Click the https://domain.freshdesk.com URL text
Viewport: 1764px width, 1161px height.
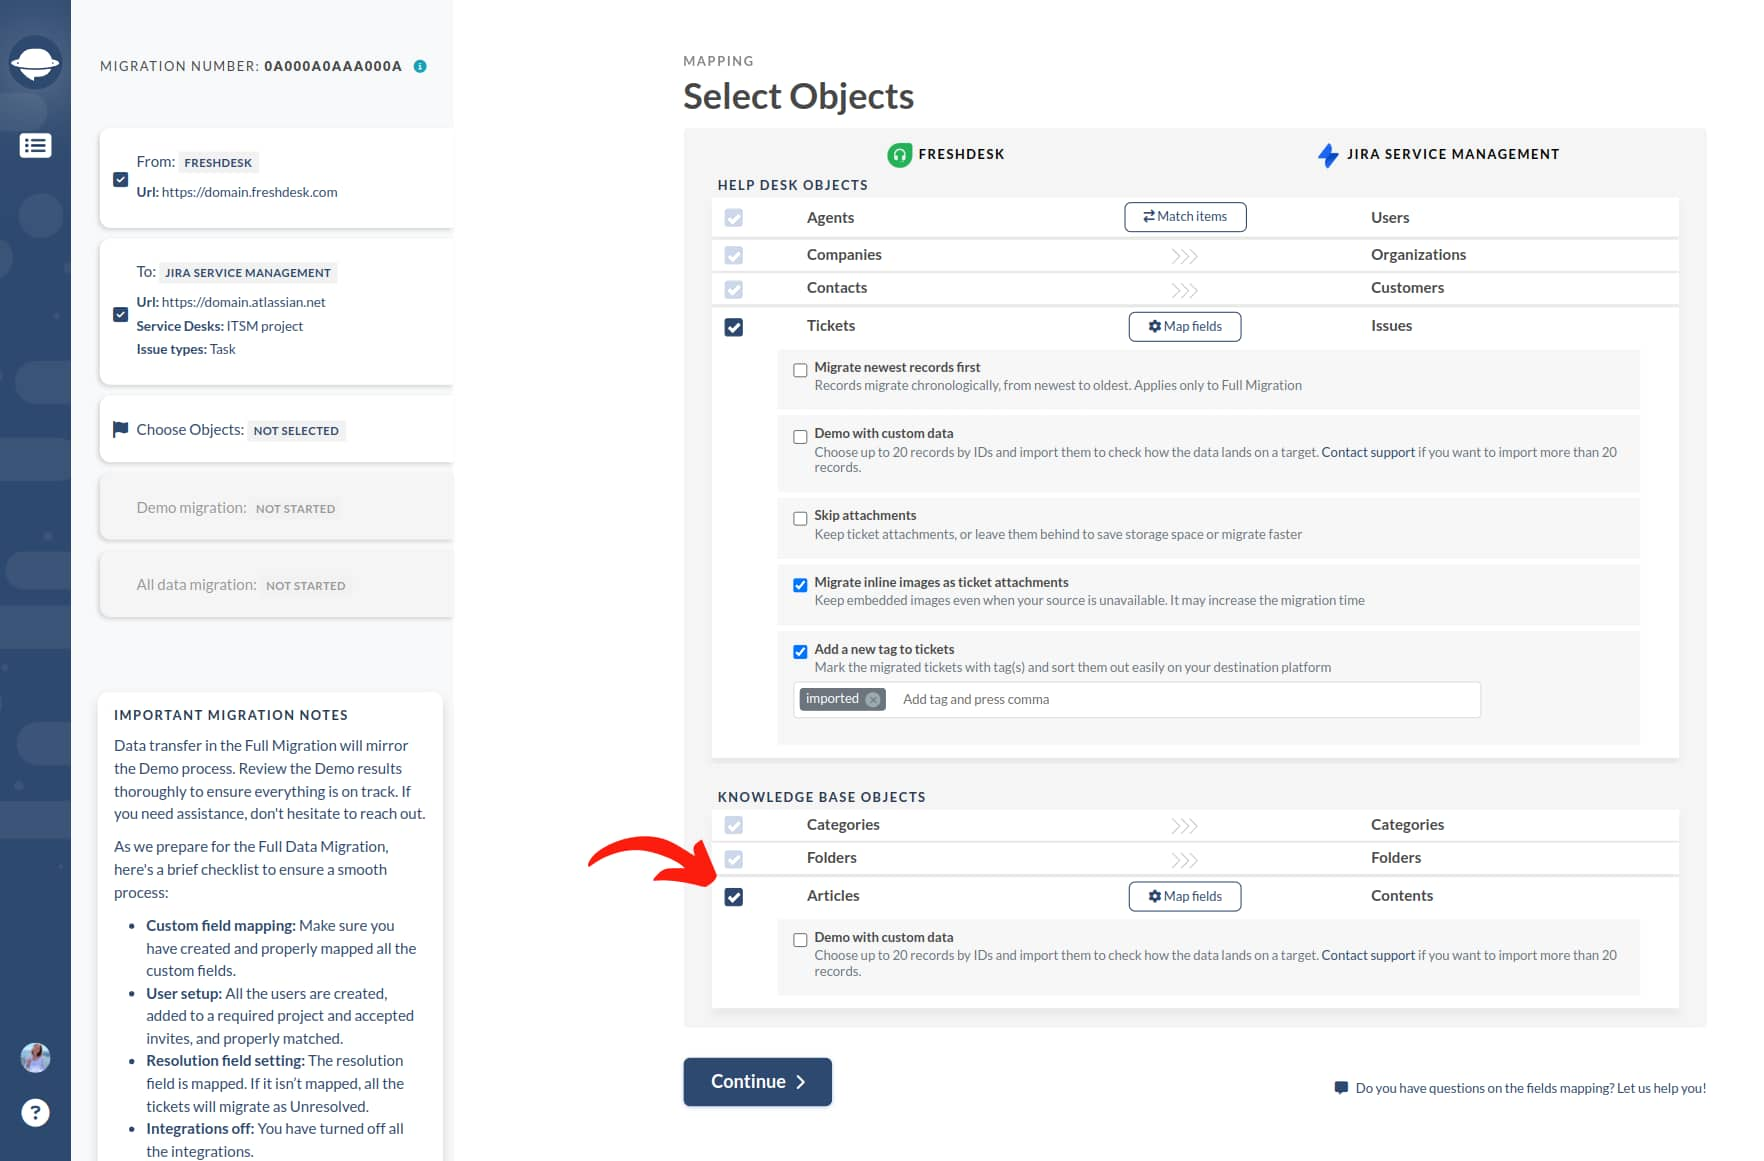(250, 192)
